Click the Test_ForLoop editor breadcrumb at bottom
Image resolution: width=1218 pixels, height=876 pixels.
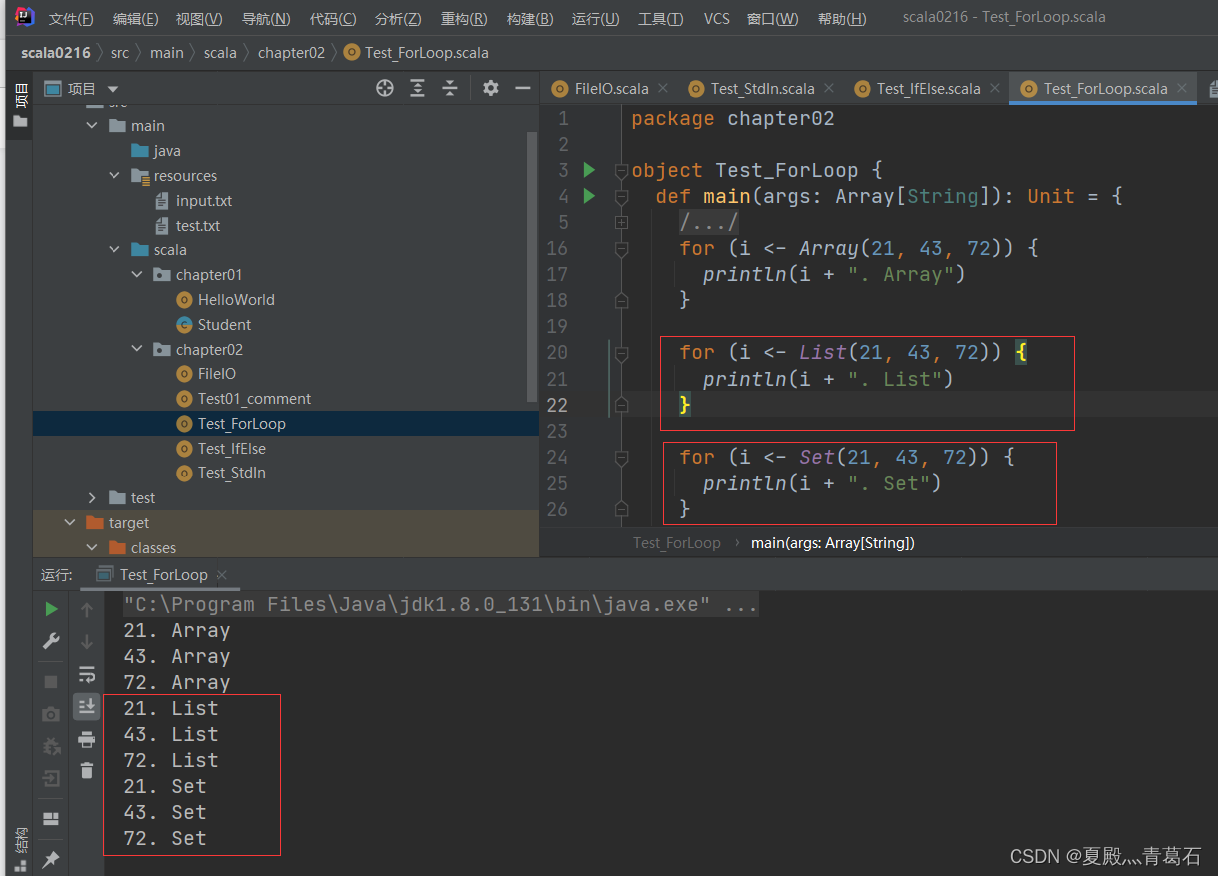click(x=677, y=543)
